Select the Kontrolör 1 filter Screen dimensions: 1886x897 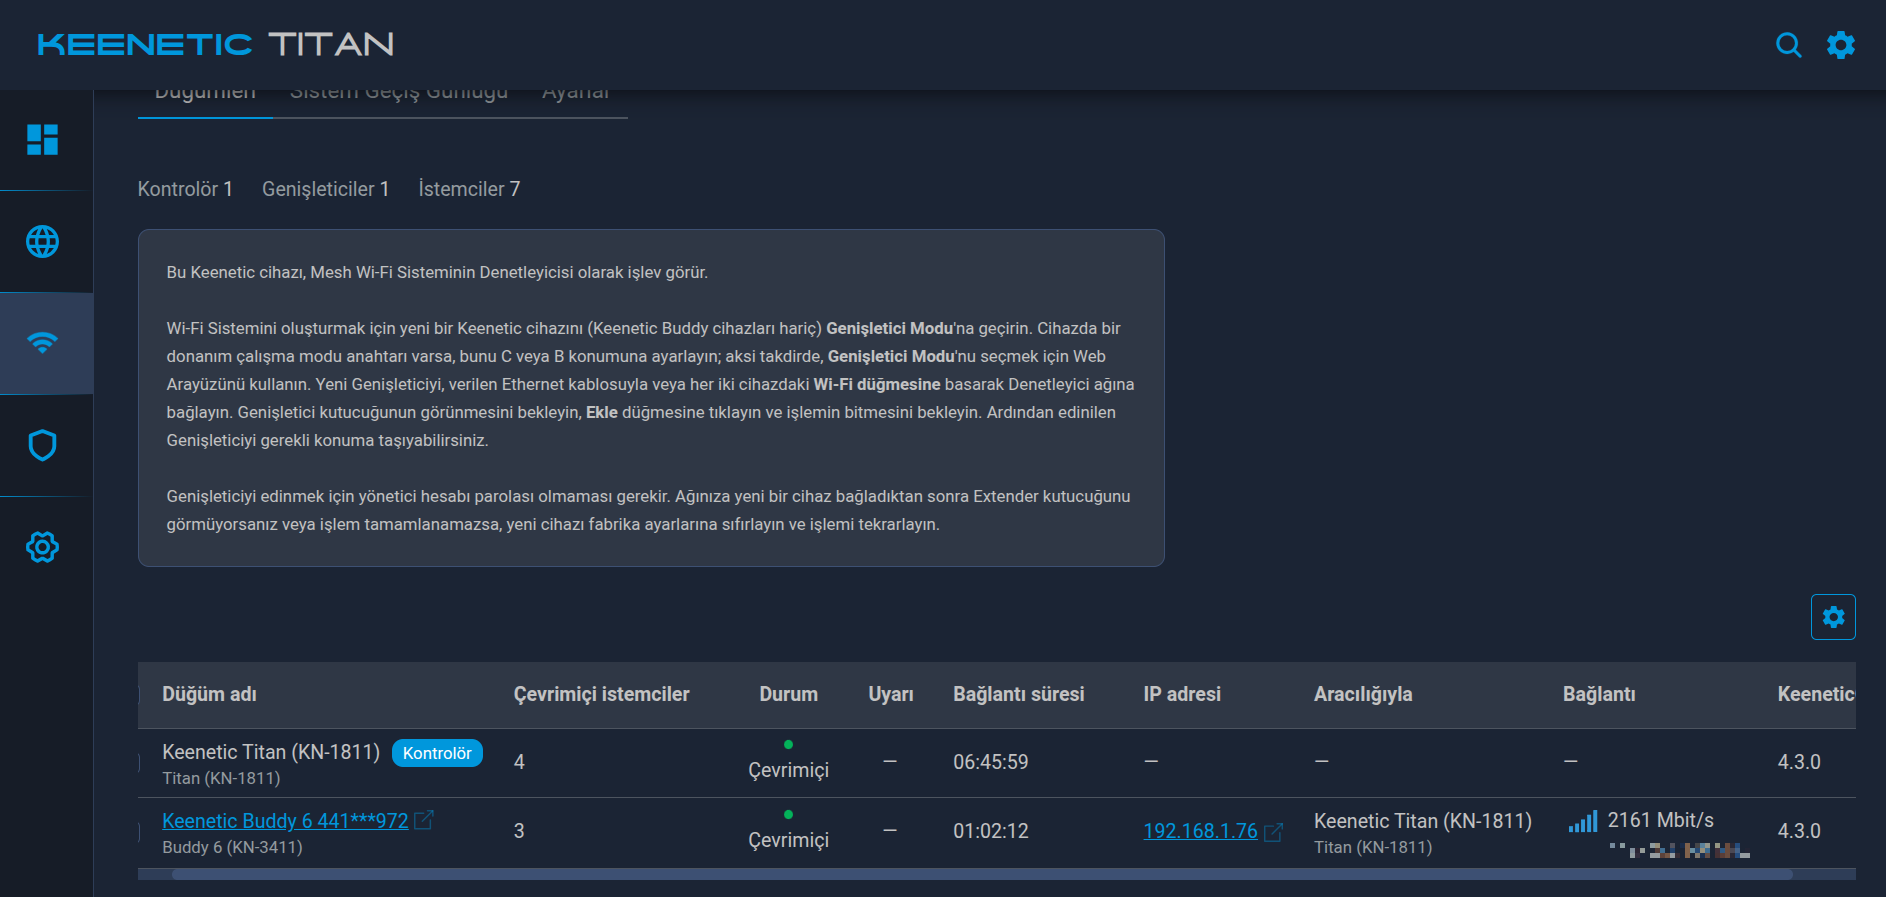click(x=185, y=189)
